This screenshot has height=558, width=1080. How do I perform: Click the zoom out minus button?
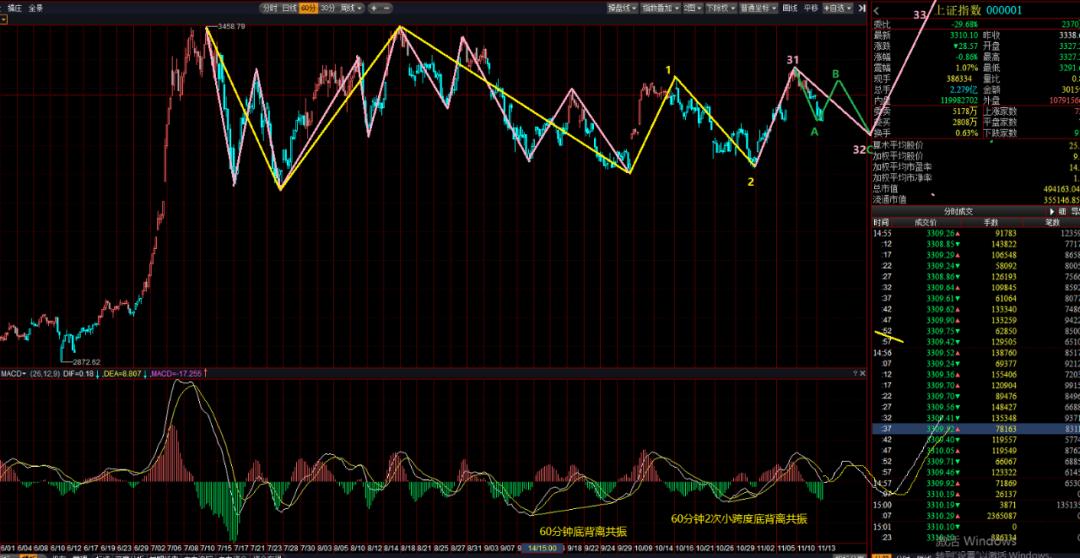pyautogui.click(x=386, y=7)
